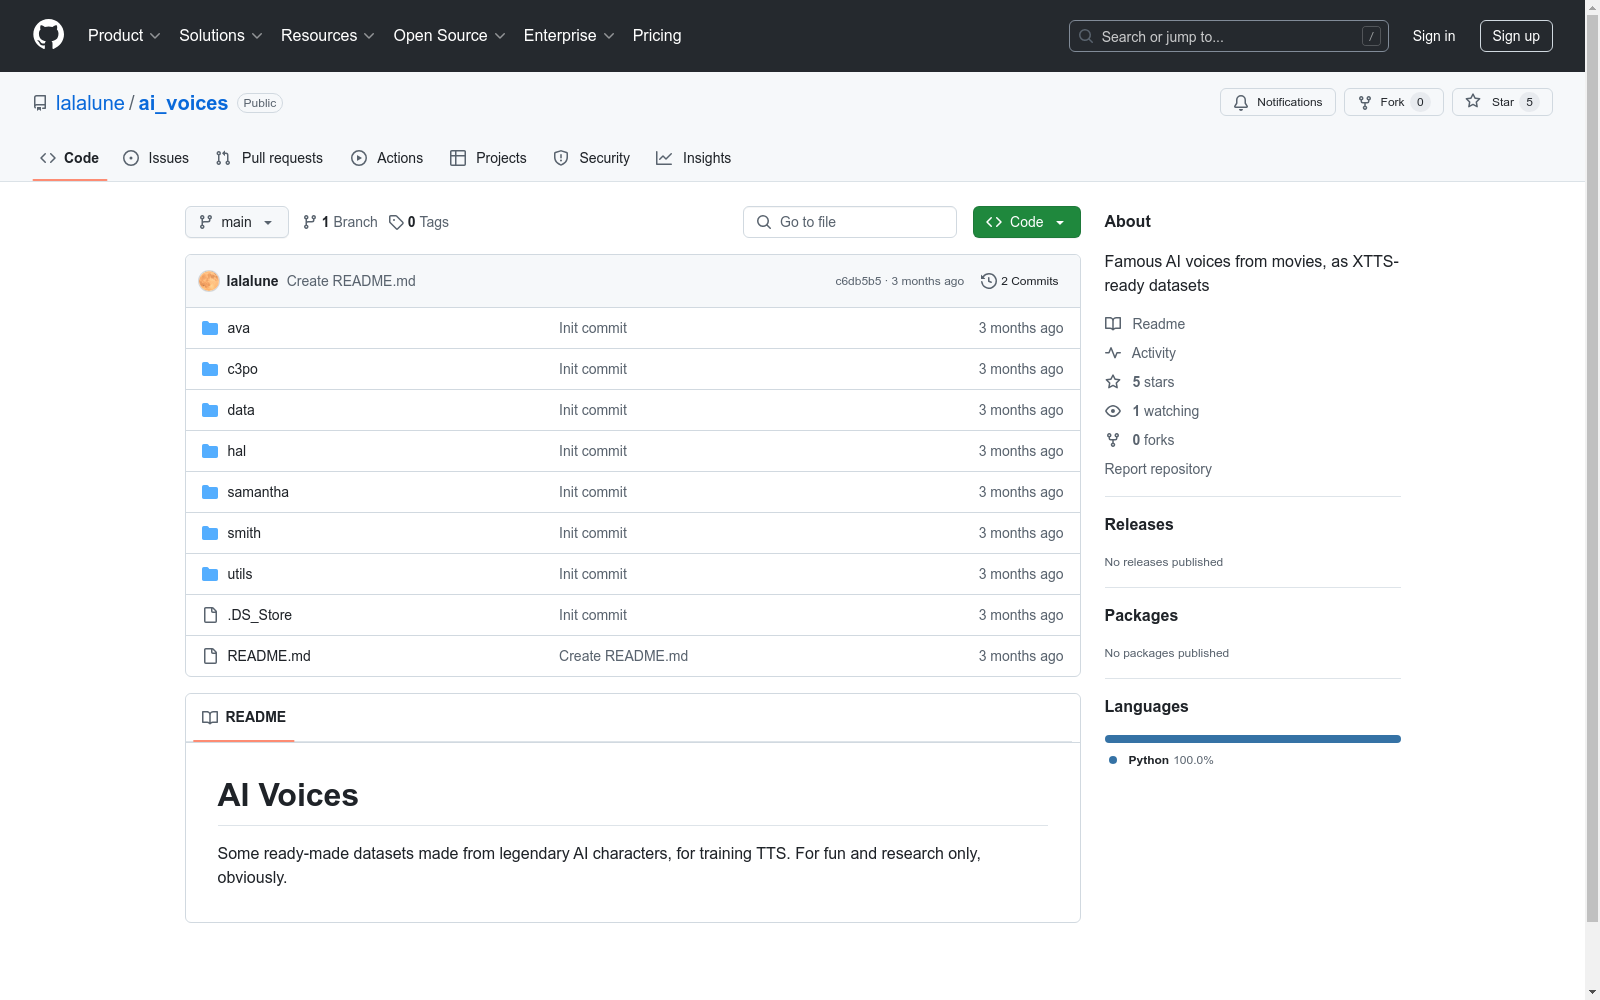Click the Python 100.0% language link
1600x1000 pixels.
point(1161,760)
